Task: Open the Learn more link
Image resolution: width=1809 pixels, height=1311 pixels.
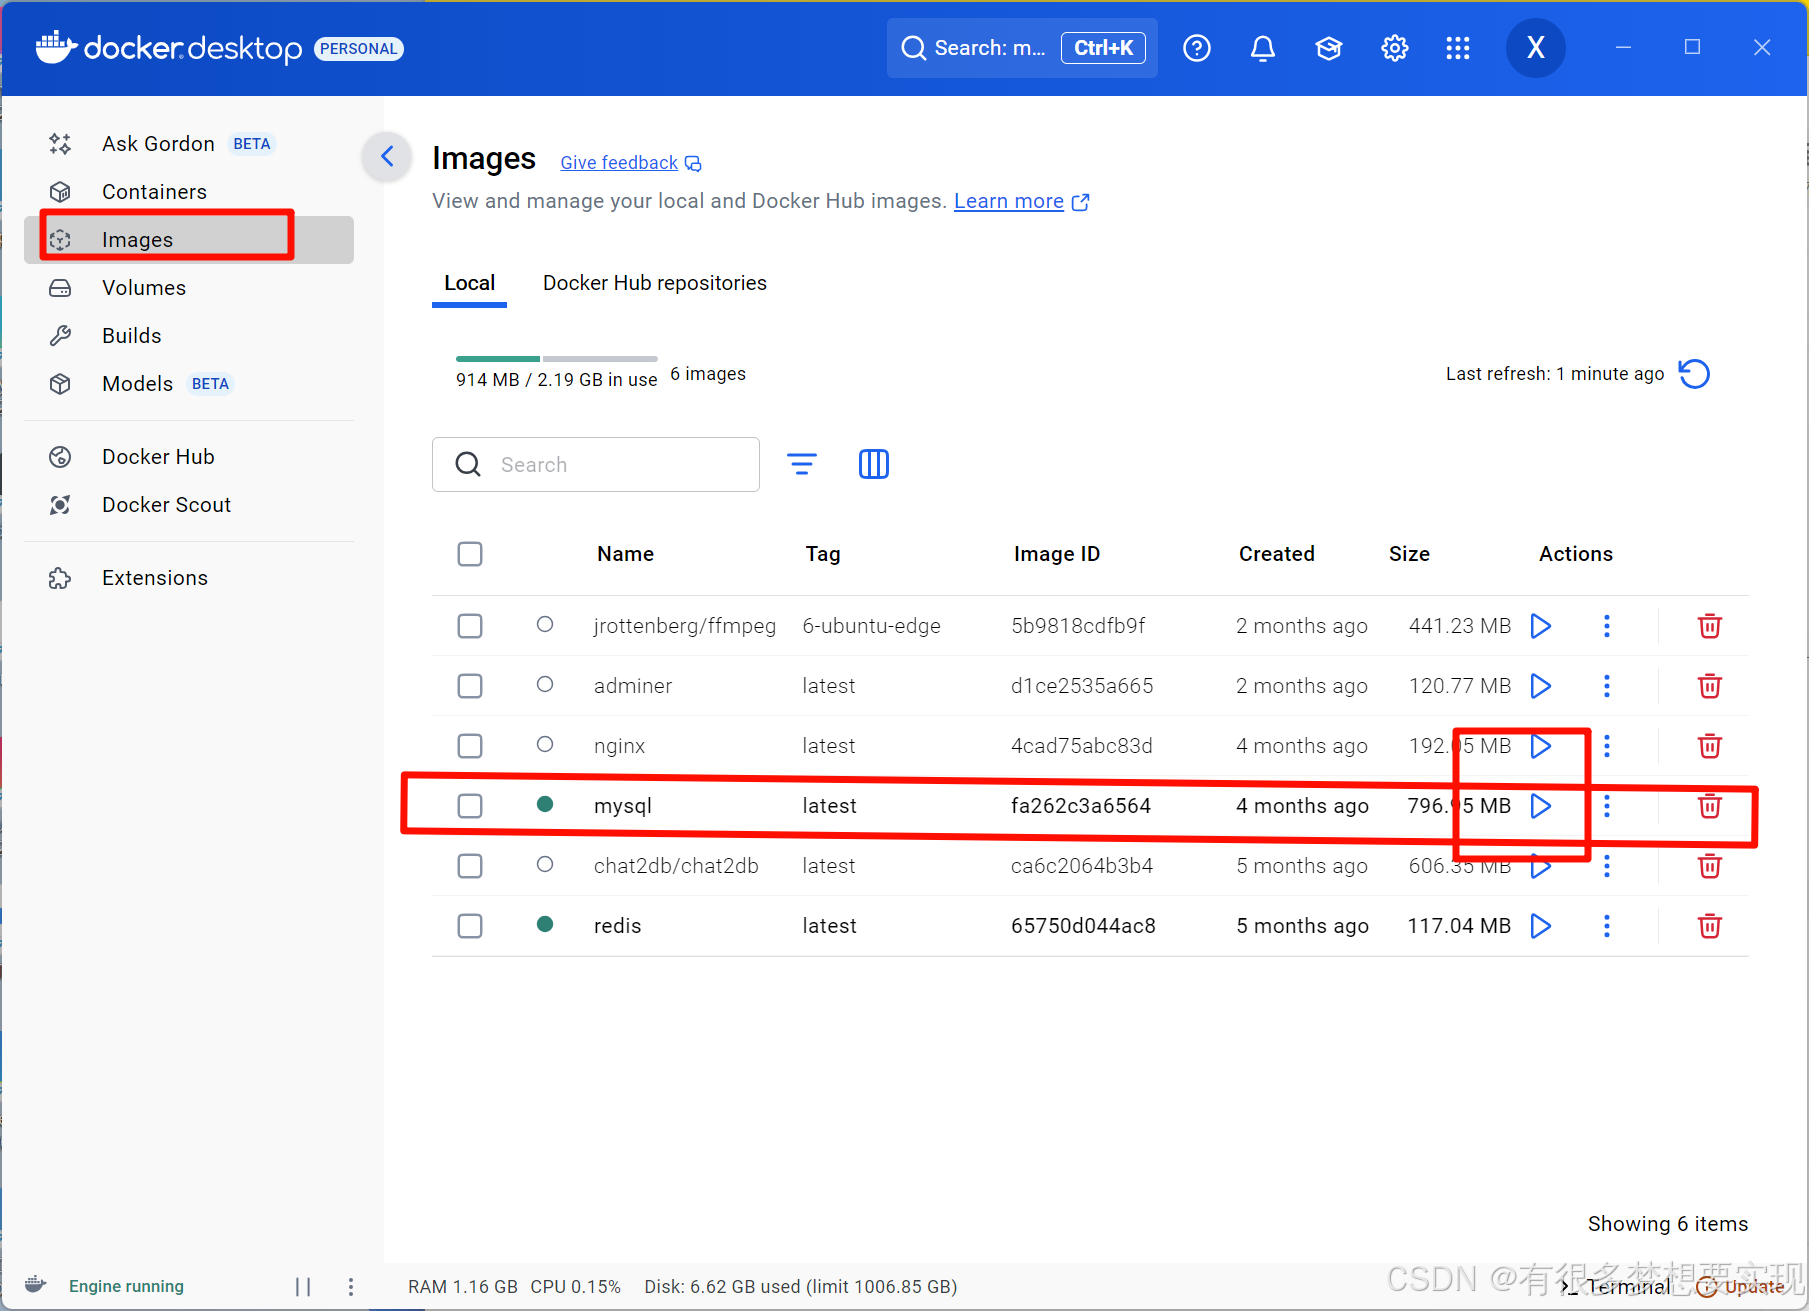Action: pyautogui.click(x=1021, y=201)
